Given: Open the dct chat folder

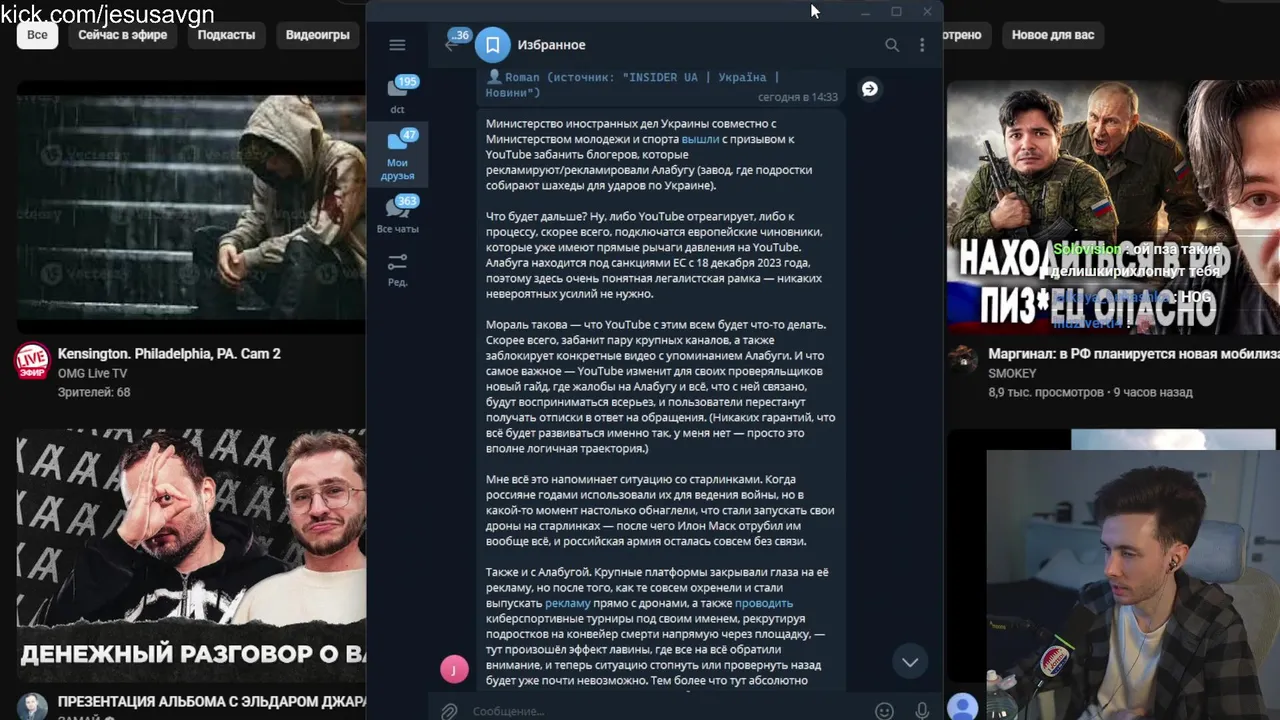Looking at the screenshot, I should pyautogui.click(x=397, y=95).
